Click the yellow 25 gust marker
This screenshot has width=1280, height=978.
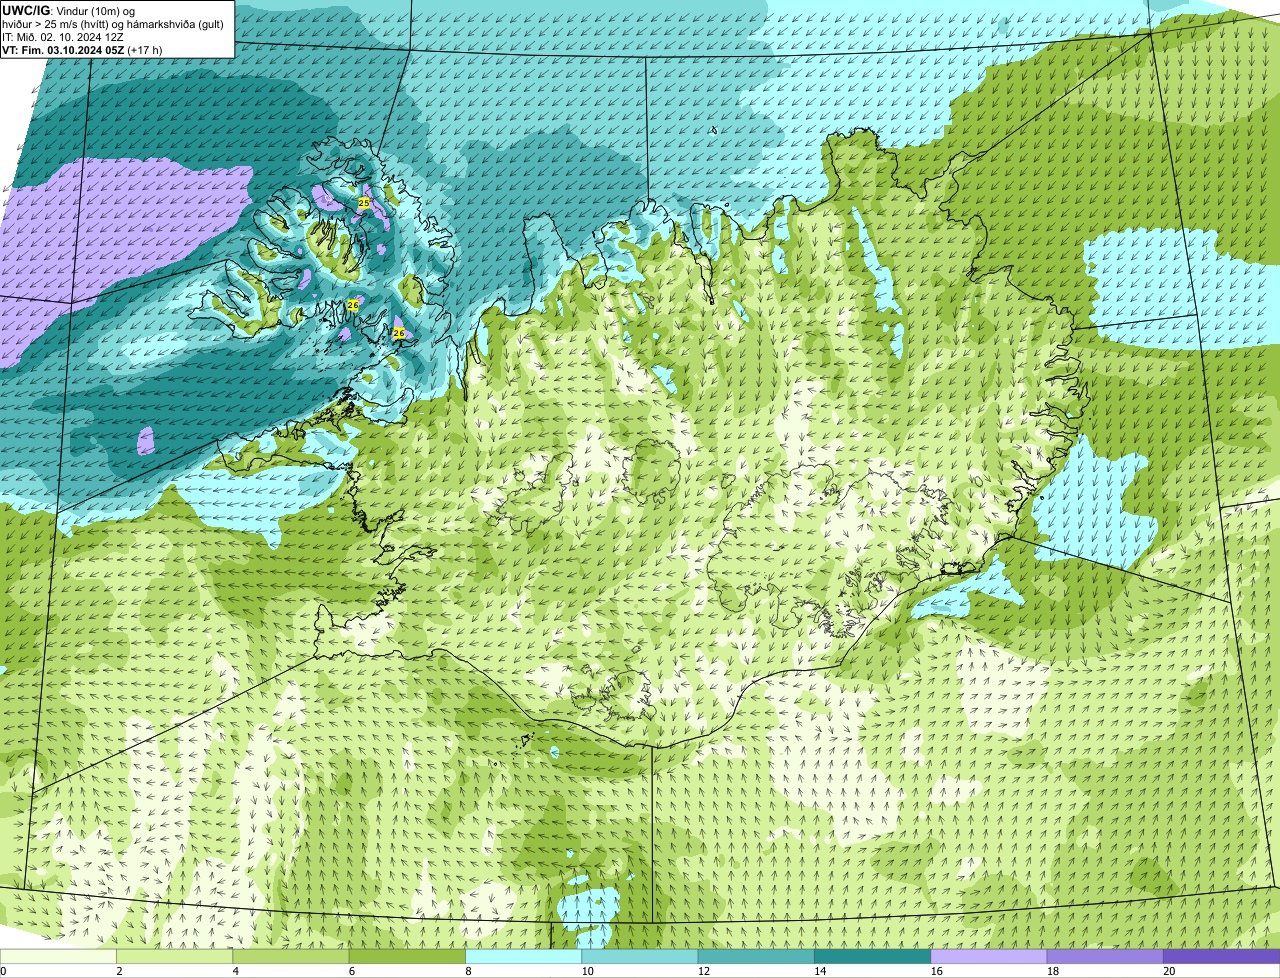pos(364,202)
